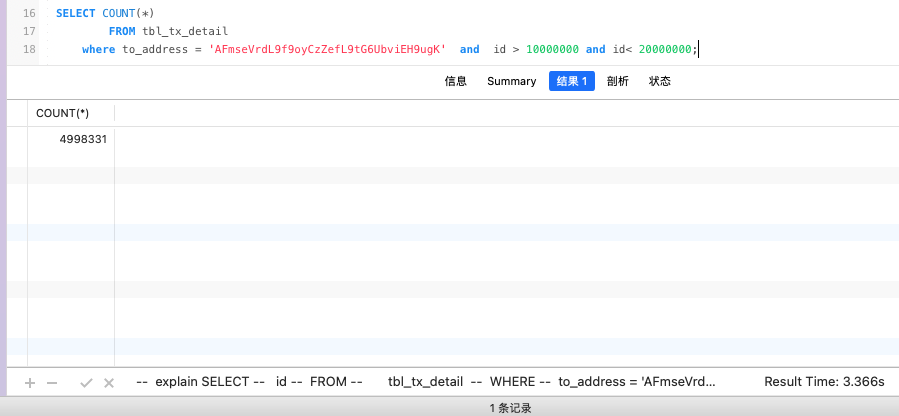Click the apply changes checkmark icon
899x416 pixels.
(86, 382)
